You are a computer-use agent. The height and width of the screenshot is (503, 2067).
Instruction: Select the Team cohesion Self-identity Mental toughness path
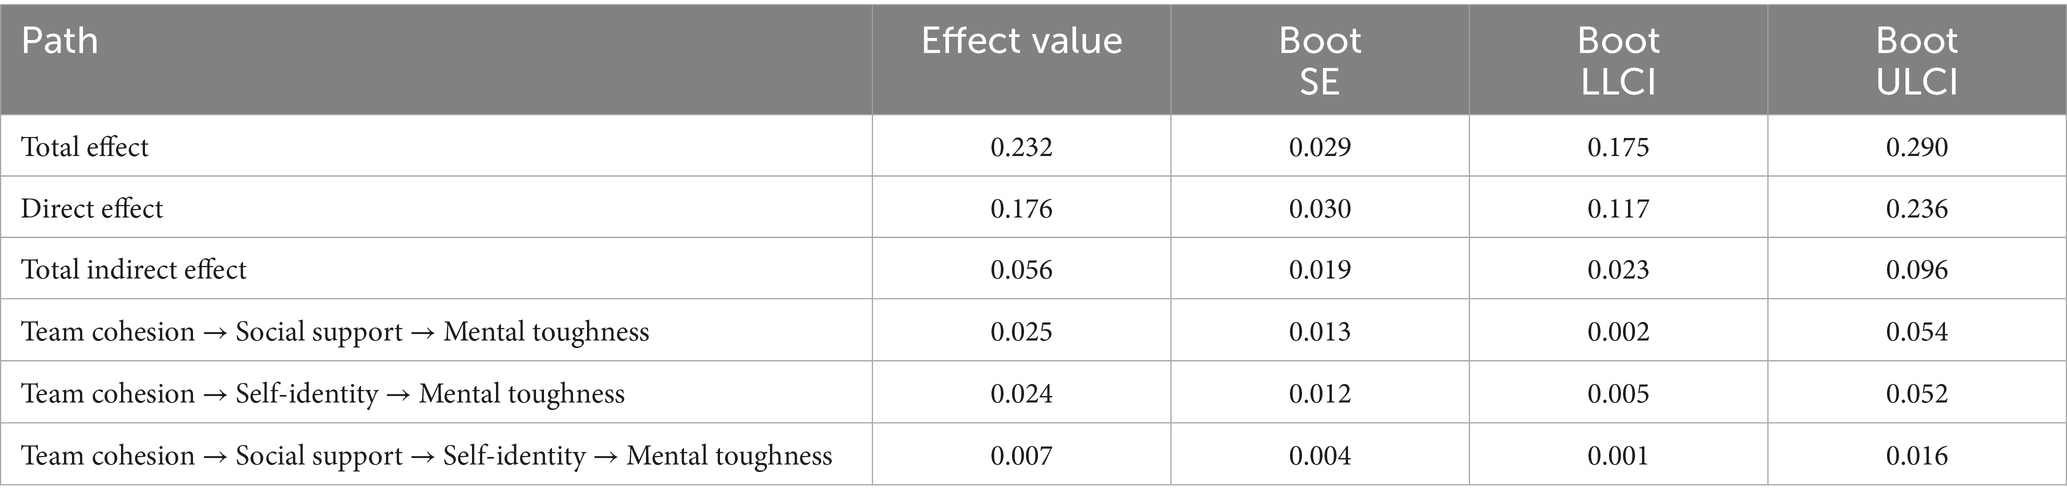click(x=323, y=394)
